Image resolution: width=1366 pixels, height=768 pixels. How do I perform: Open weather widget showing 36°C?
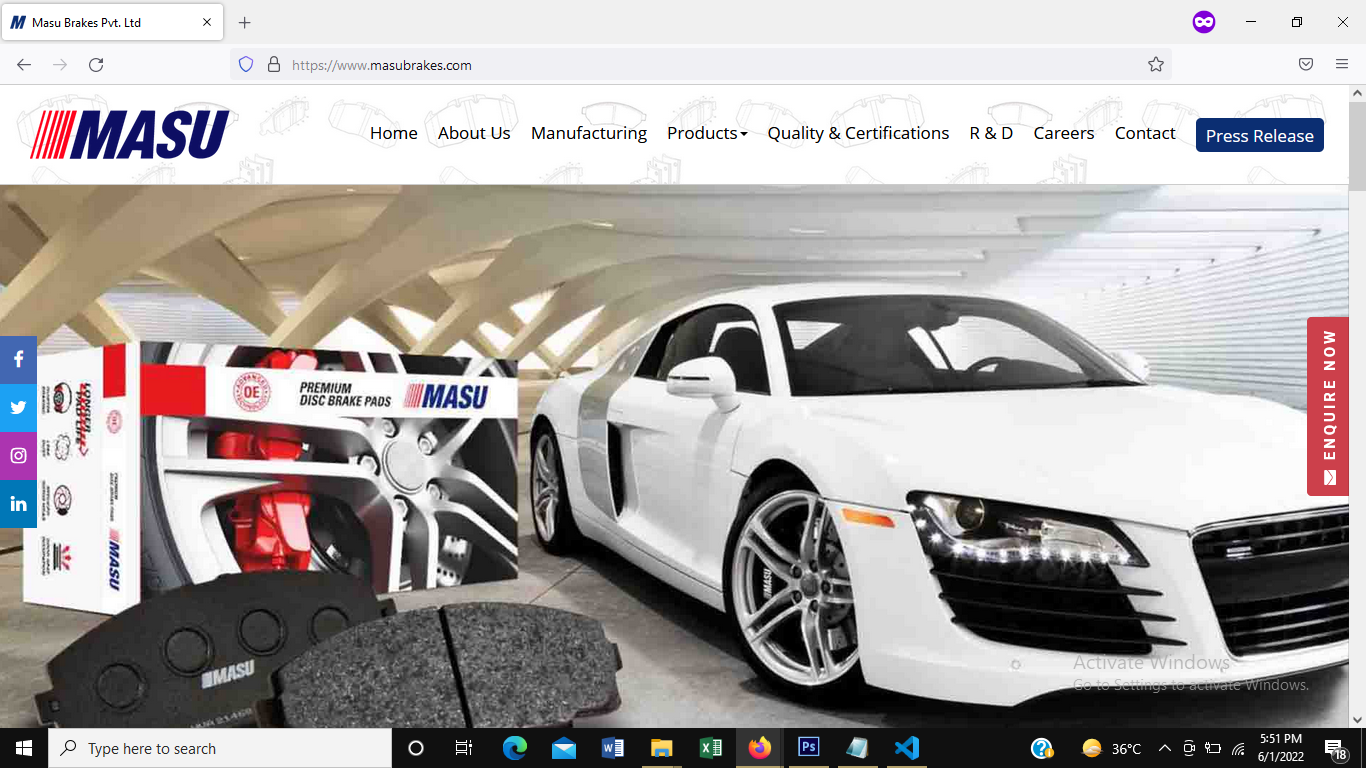1112,748
